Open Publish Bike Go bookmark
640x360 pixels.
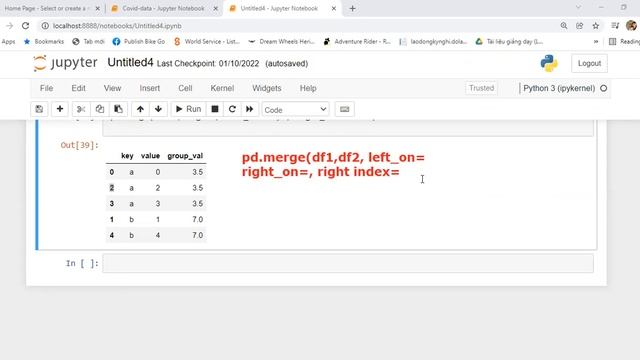tap(139, 42)
